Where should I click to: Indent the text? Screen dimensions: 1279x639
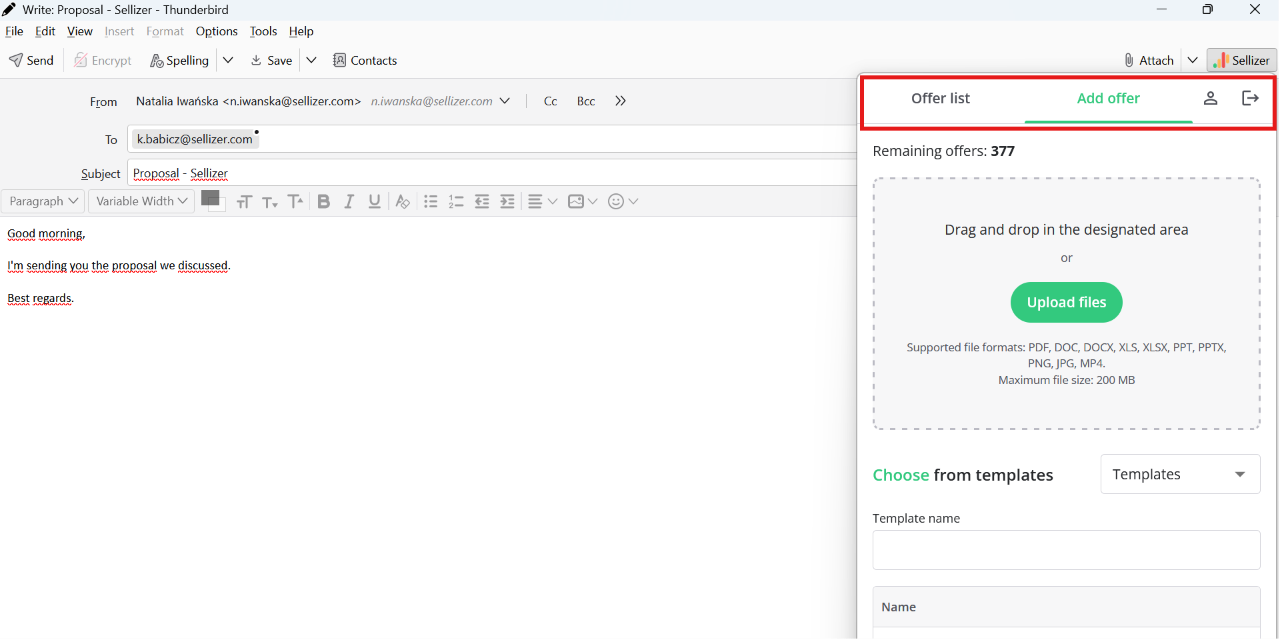(508, 202)
